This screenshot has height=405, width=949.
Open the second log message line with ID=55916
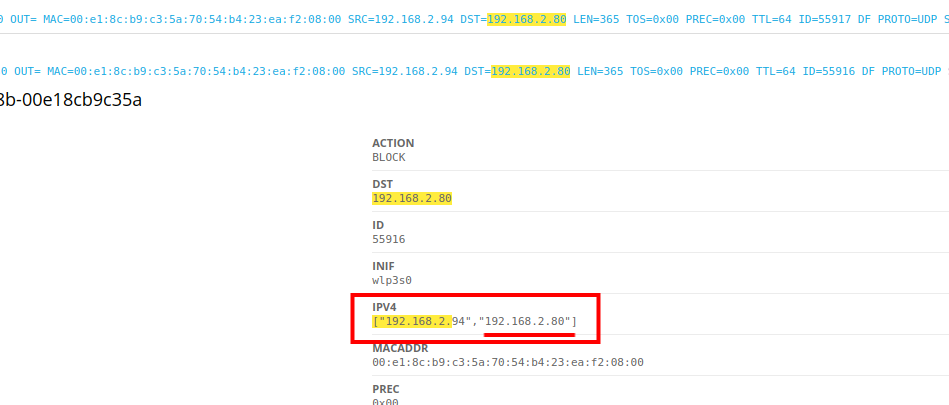474,71
